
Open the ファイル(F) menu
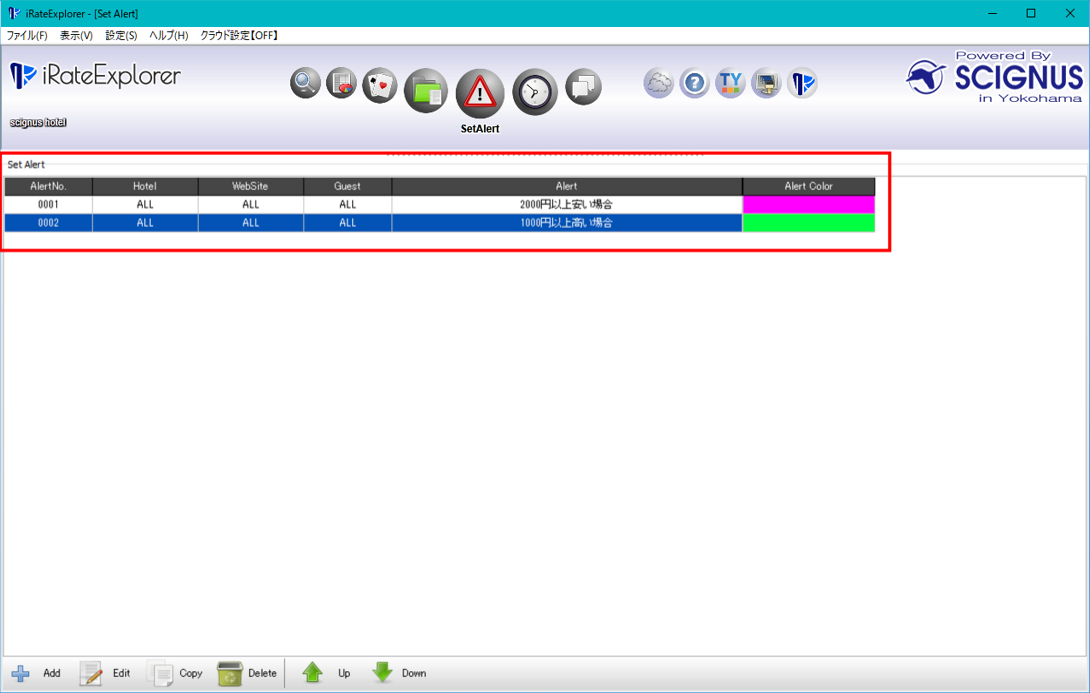(x=27, y=35)
